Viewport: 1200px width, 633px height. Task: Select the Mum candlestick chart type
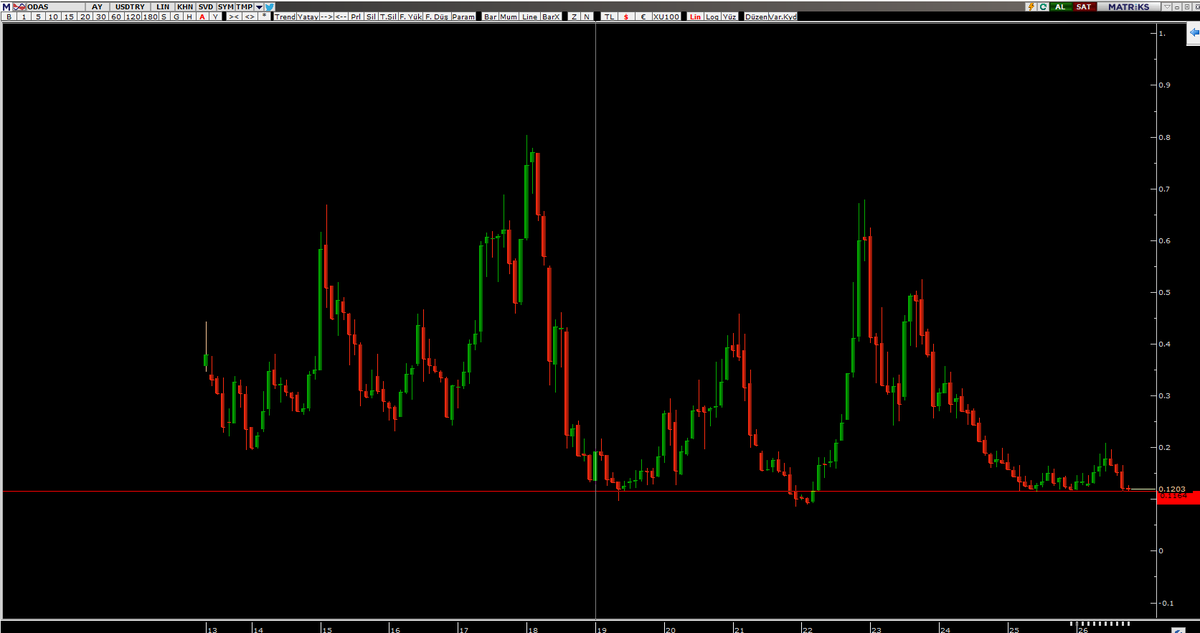[x=509, y=17]
